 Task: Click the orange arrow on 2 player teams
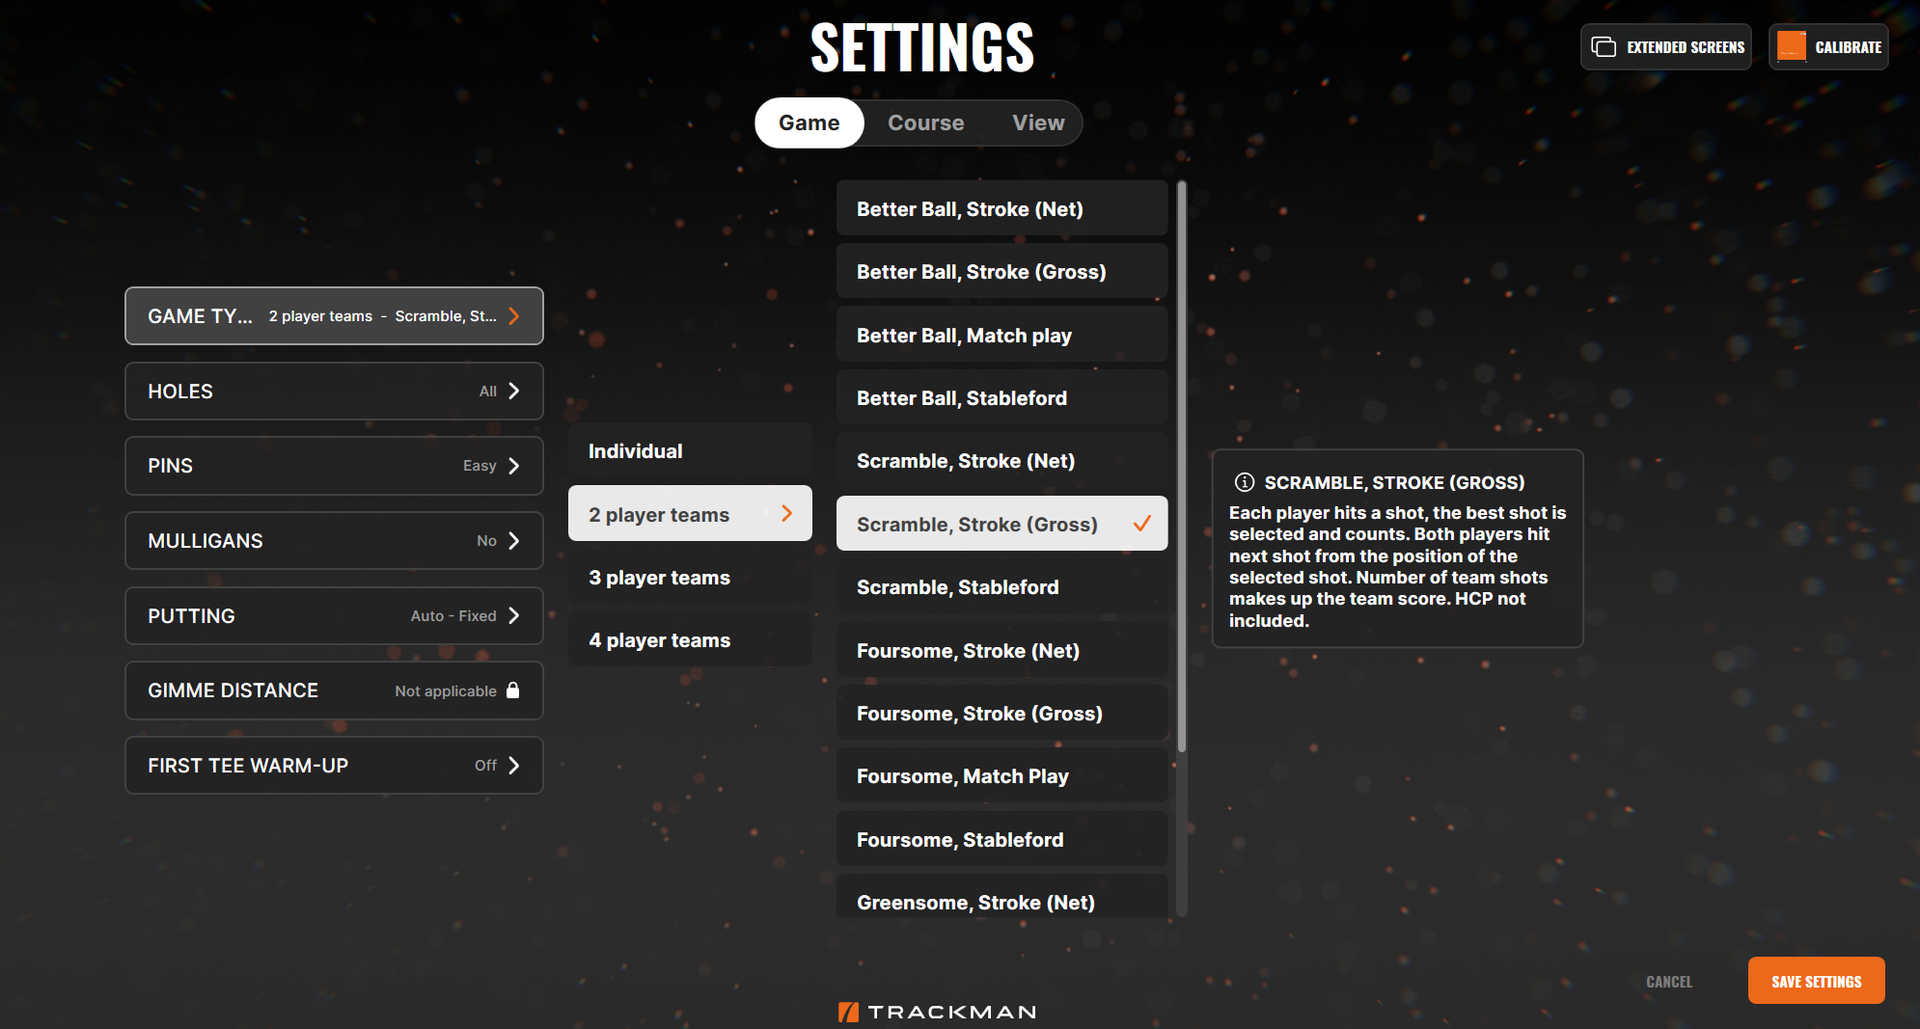(x=787, y=514)
